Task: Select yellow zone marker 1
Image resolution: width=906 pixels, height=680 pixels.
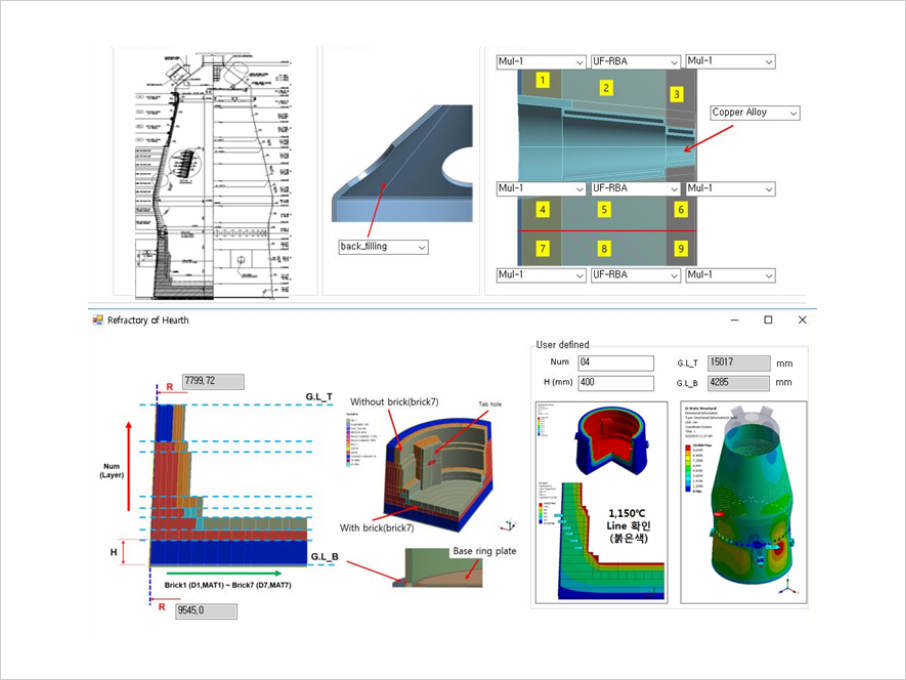Action: [542, 80]
